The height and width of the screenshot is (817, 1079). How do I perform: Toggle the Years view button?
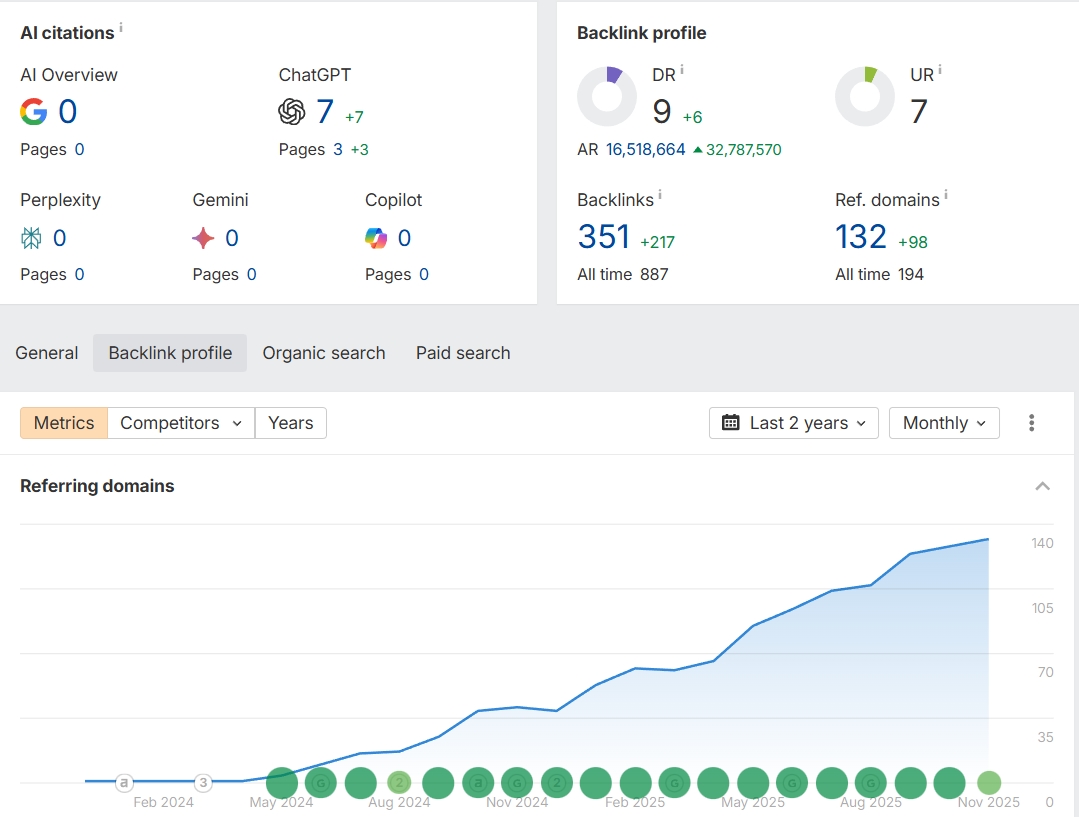[x=290, y=423]
